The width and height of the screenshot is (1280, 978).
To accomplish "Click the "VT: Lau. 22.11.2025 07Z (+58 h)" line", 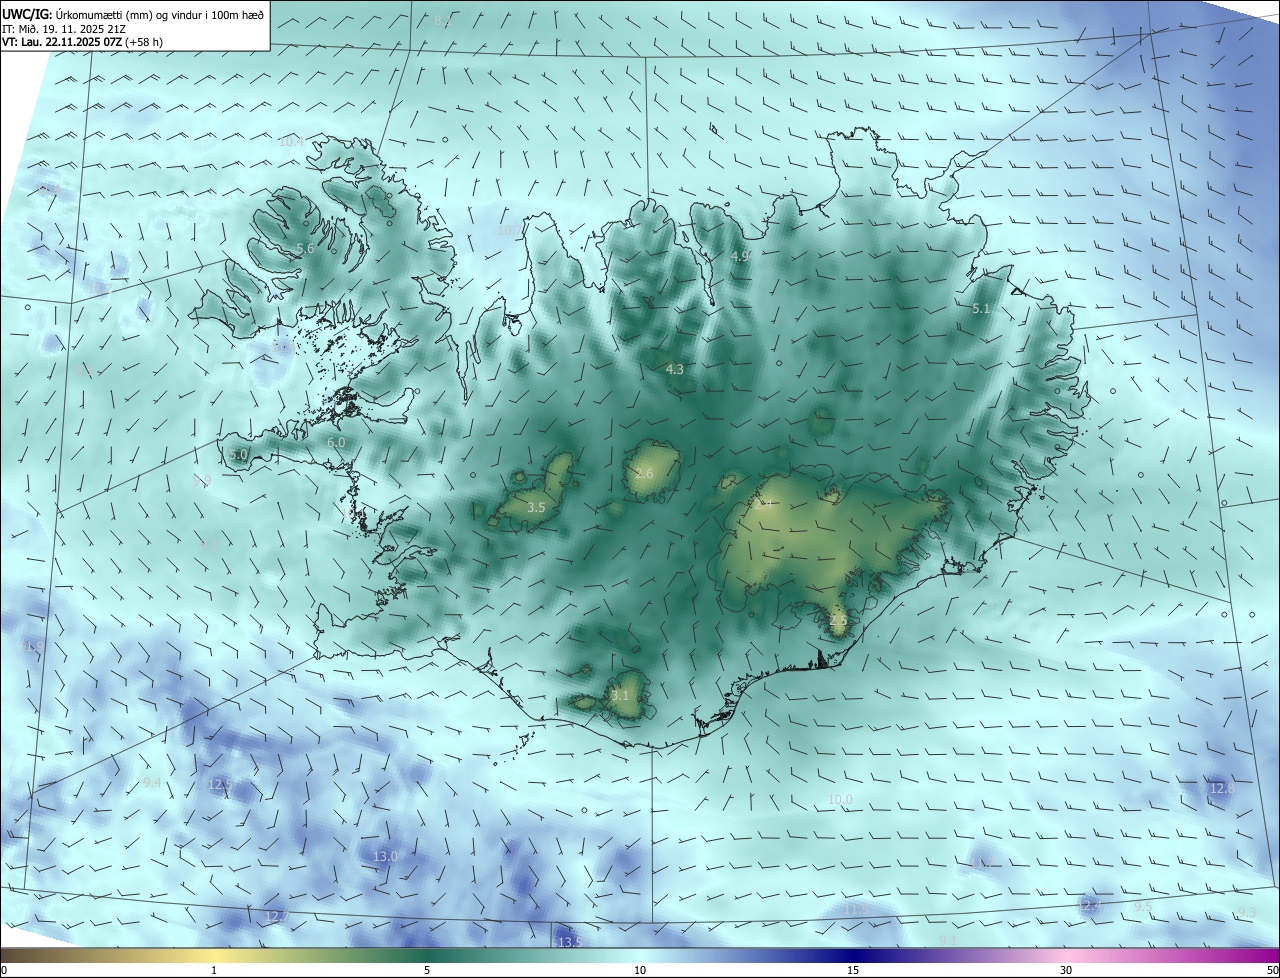I will tap(82, 42).
